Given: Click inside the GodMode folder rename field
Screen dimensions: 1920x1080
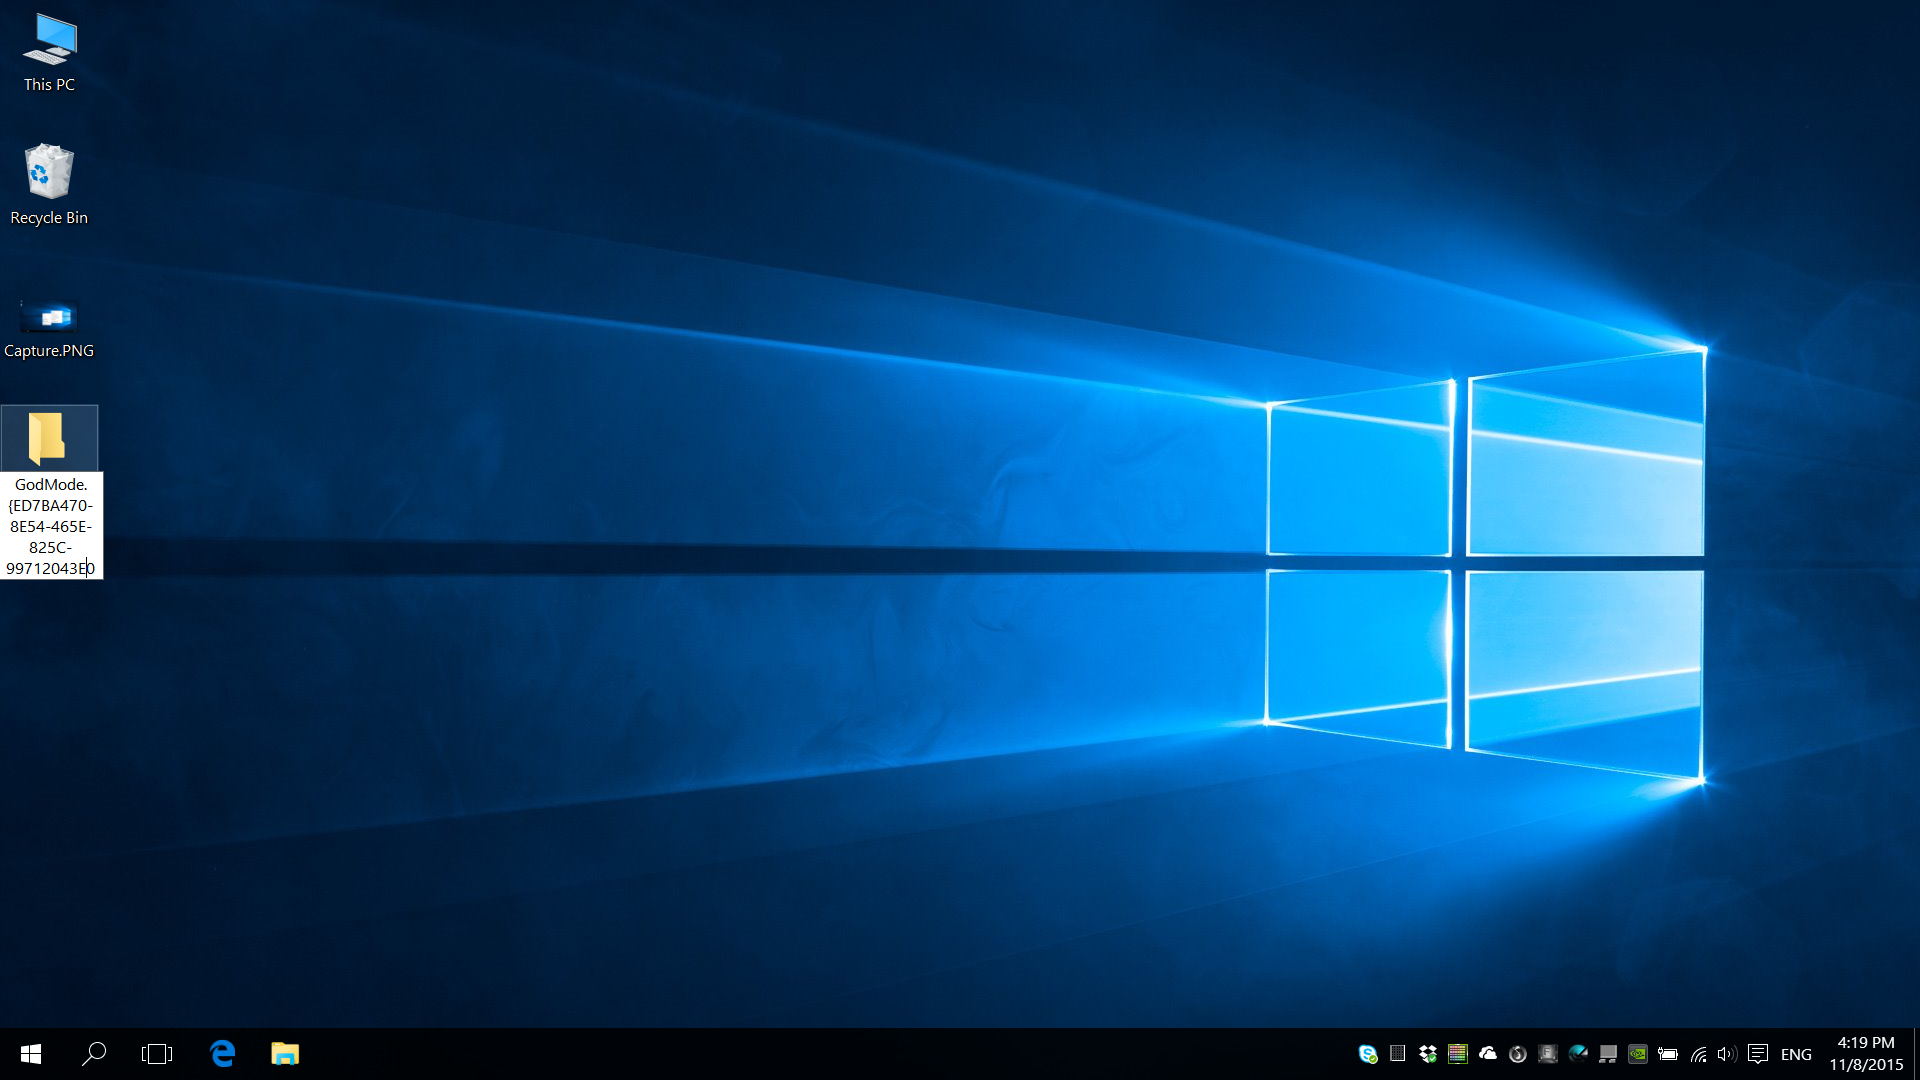Looking at the screenshot, I should point(51,526).
